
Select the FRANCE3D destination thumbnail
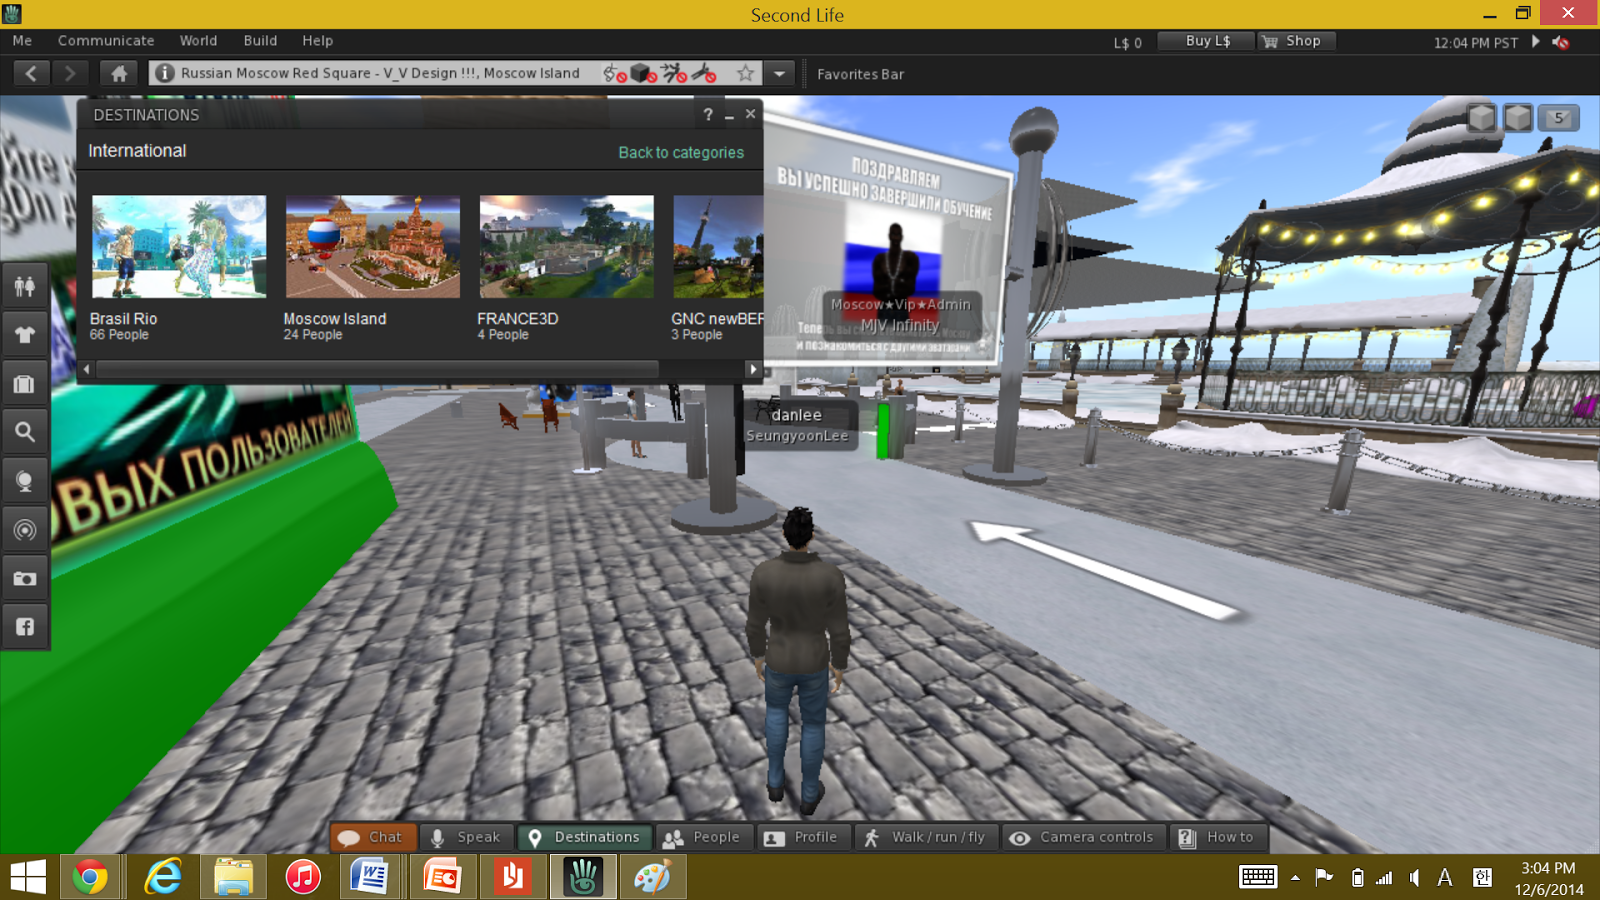pos(567,247)
